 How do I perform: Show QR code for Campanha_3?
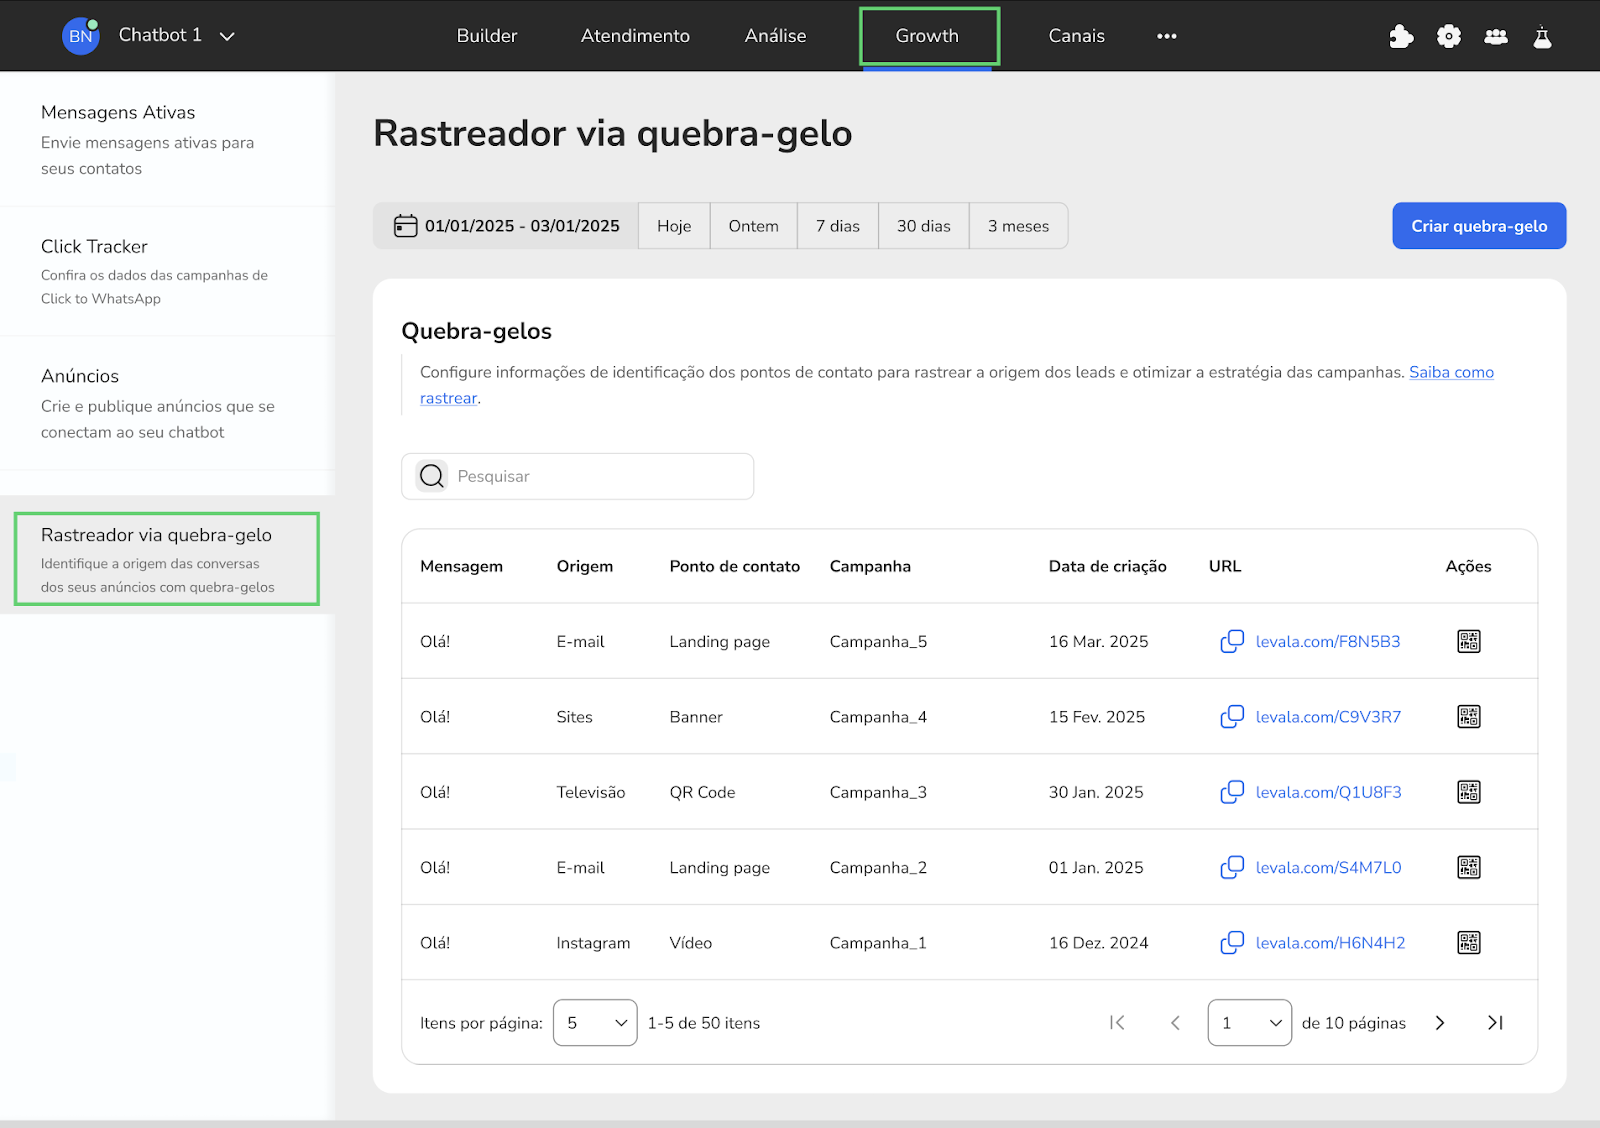[x=1469, y=792]
